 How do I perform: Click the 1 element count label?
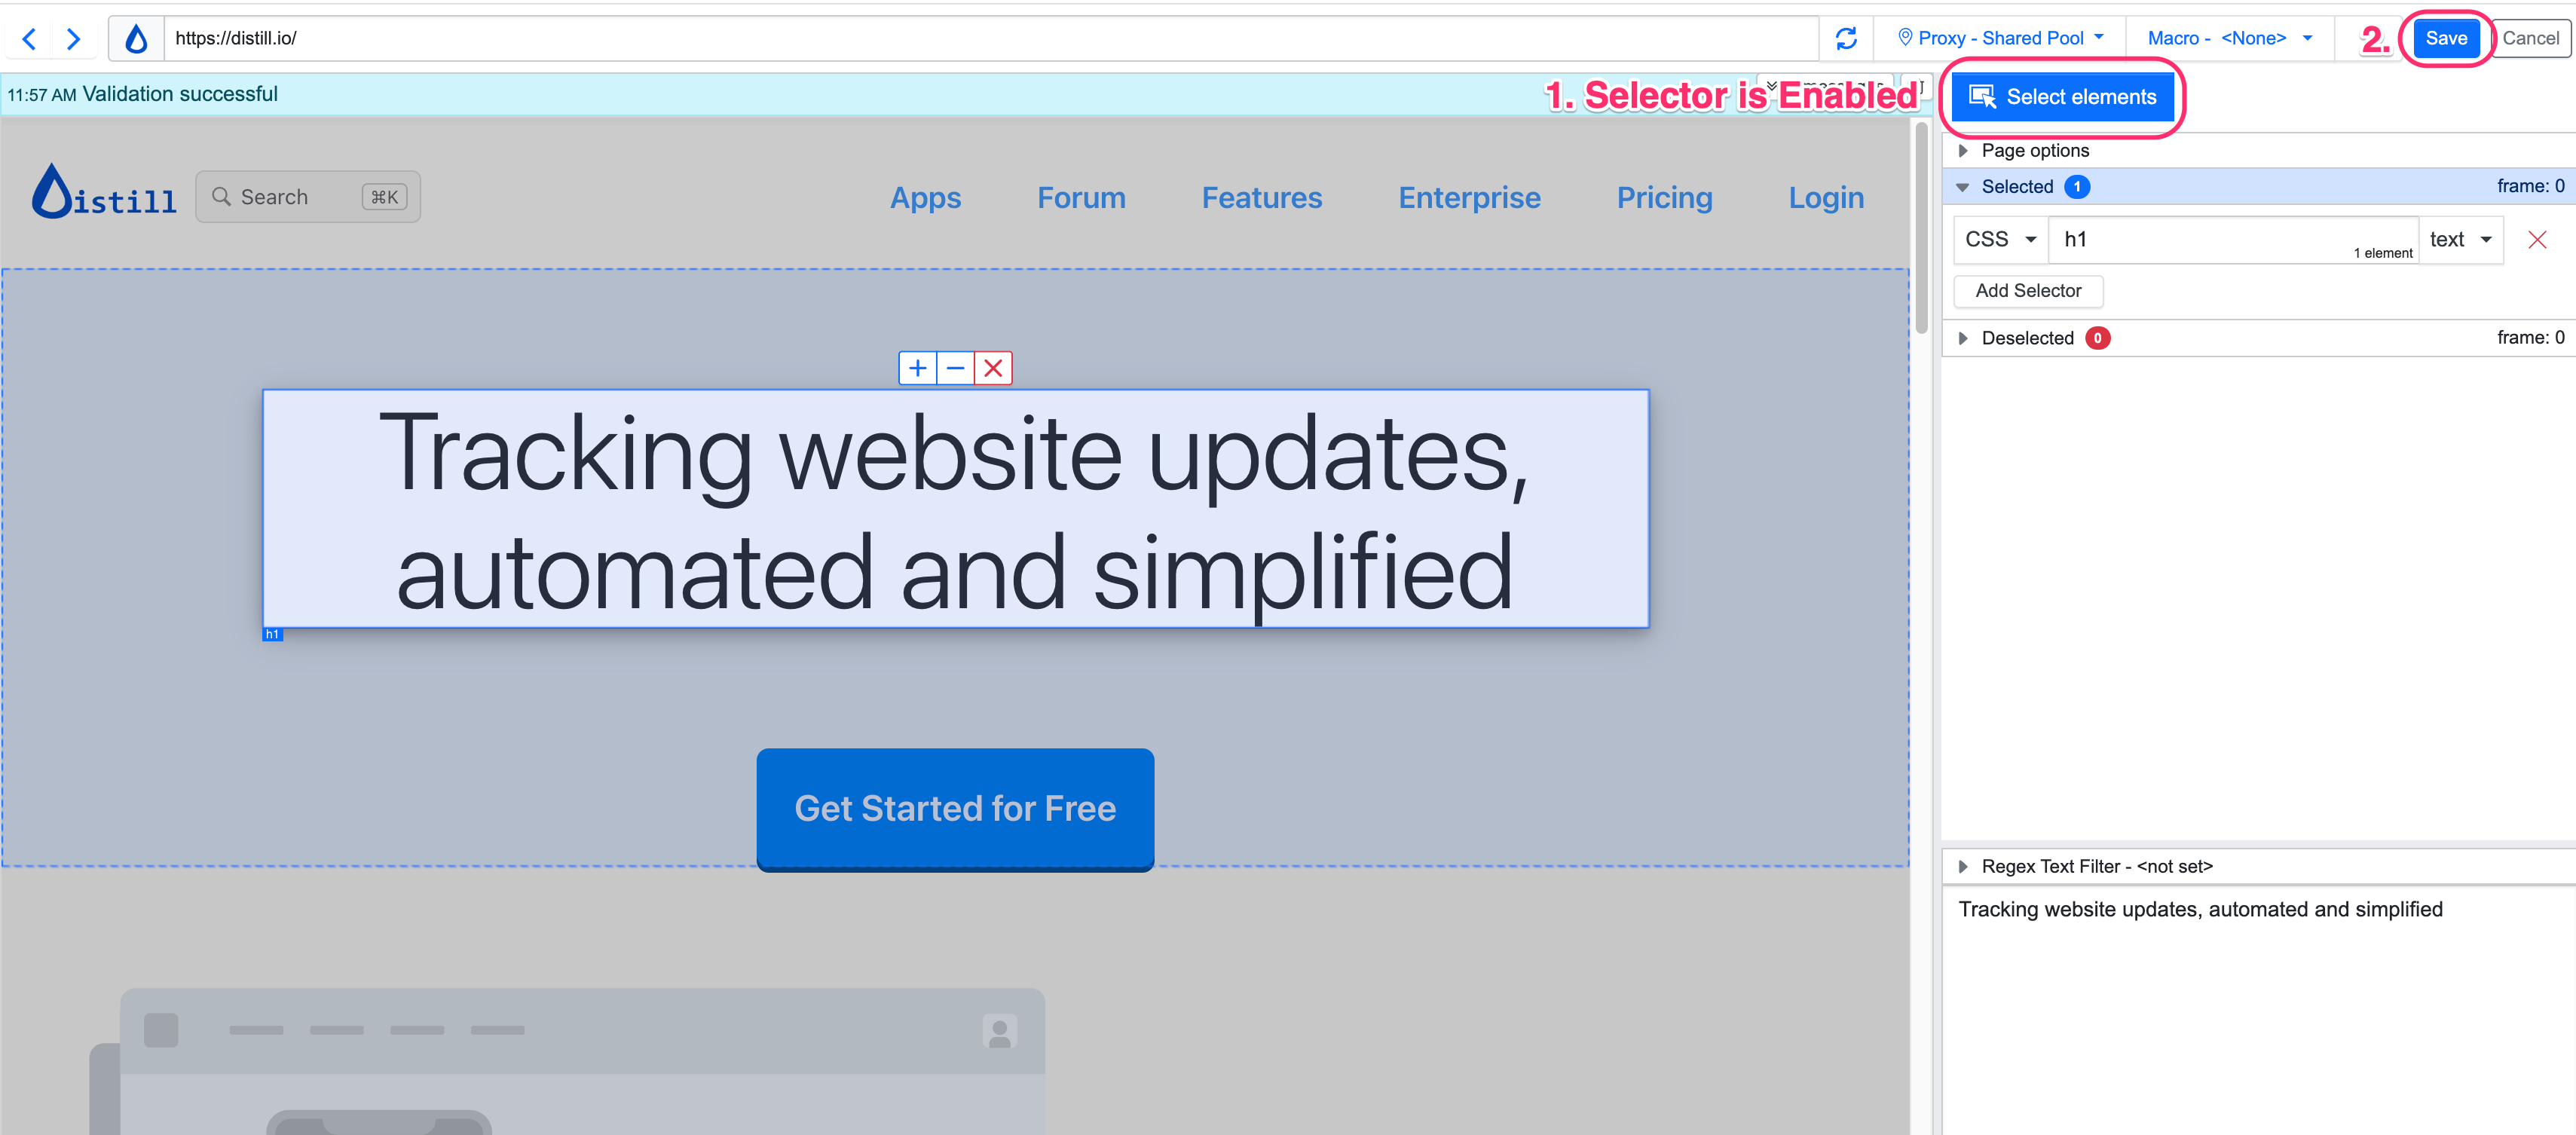pyautogui.click(x=2382, y=253)
